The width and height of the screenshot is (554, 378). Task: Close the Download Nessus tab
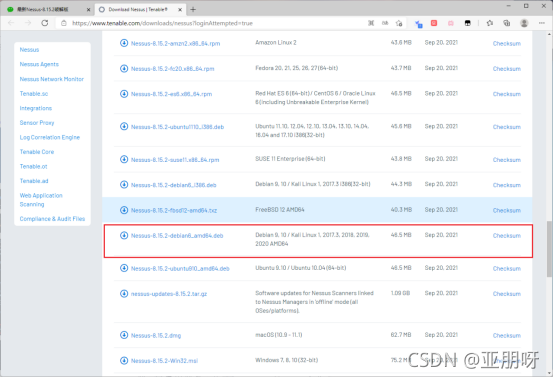[x=180, y=10]
